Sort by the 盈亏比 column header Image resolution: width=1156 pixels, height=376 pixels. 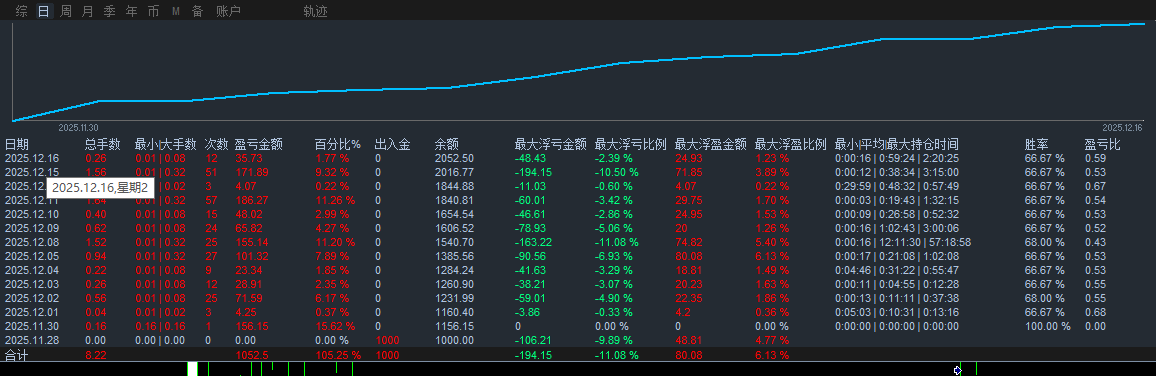coord(1102,145)
